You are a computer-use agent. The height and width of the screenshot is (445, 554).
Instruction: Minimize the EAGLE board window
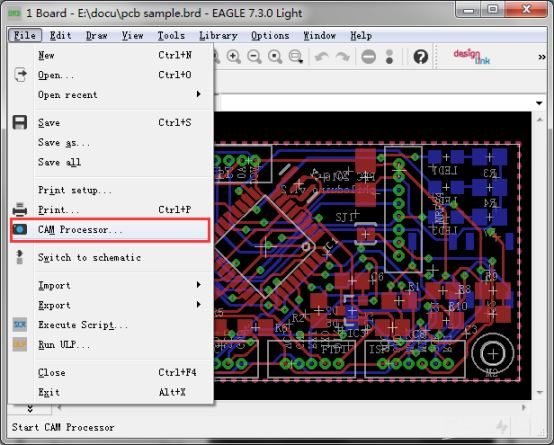point(468,10)
